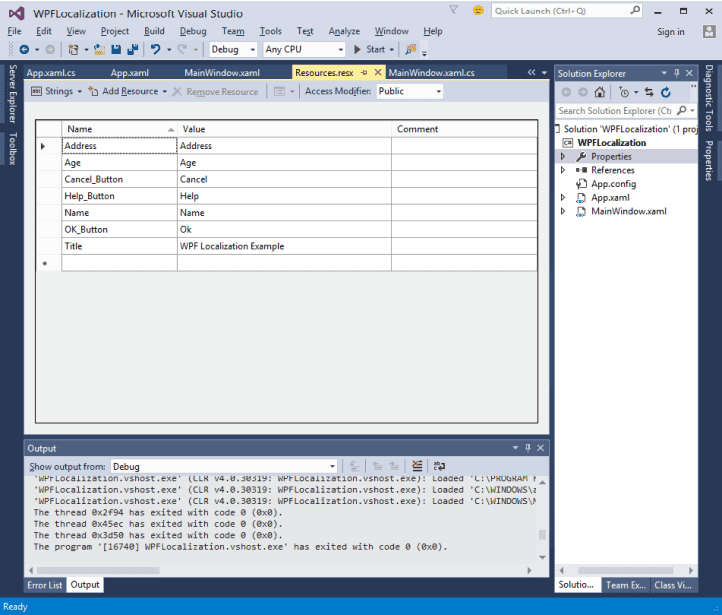Click the References node icon
The height and width of the screenshot is (615, 722).
coord(581,170)
